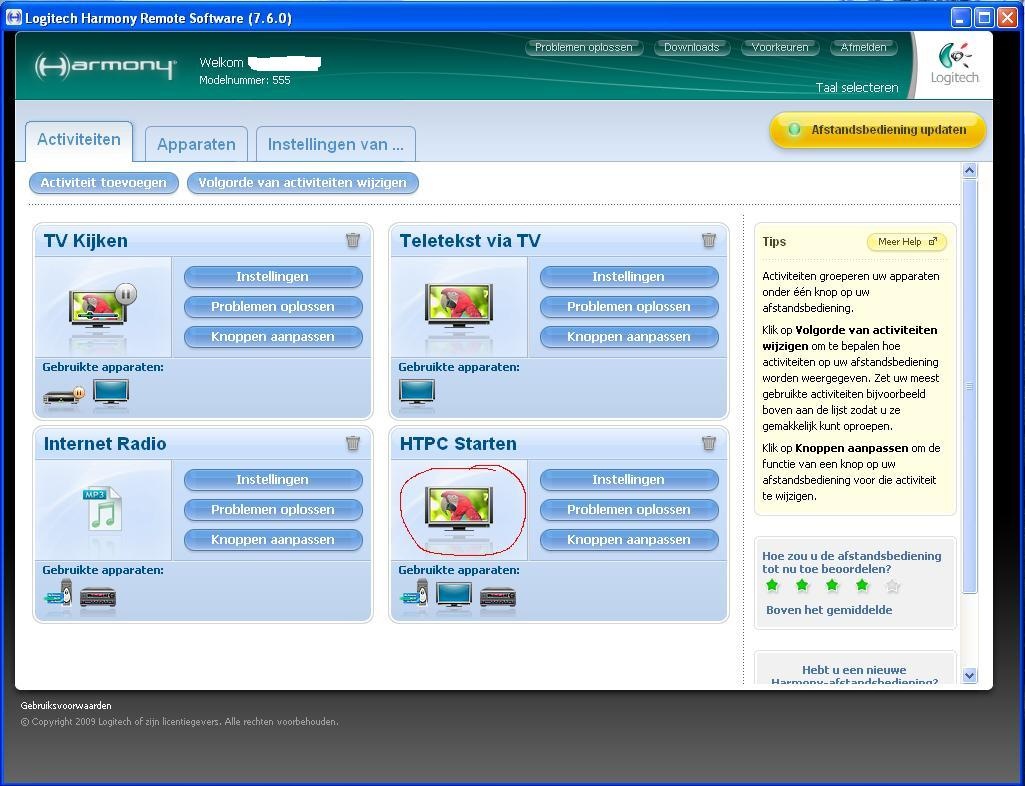The image size is (1025, 786).
Task: Click the HTPC Starten trash can icon
Action: coord(709,443)
